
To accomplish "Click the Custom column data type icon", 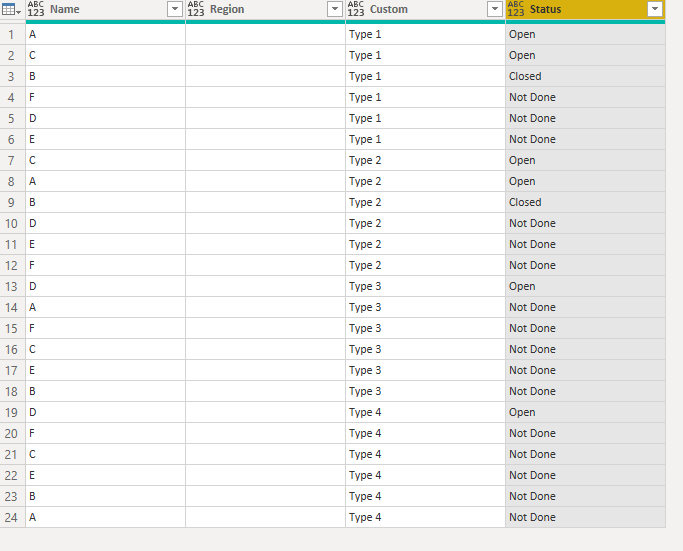I will click(356, 9).
